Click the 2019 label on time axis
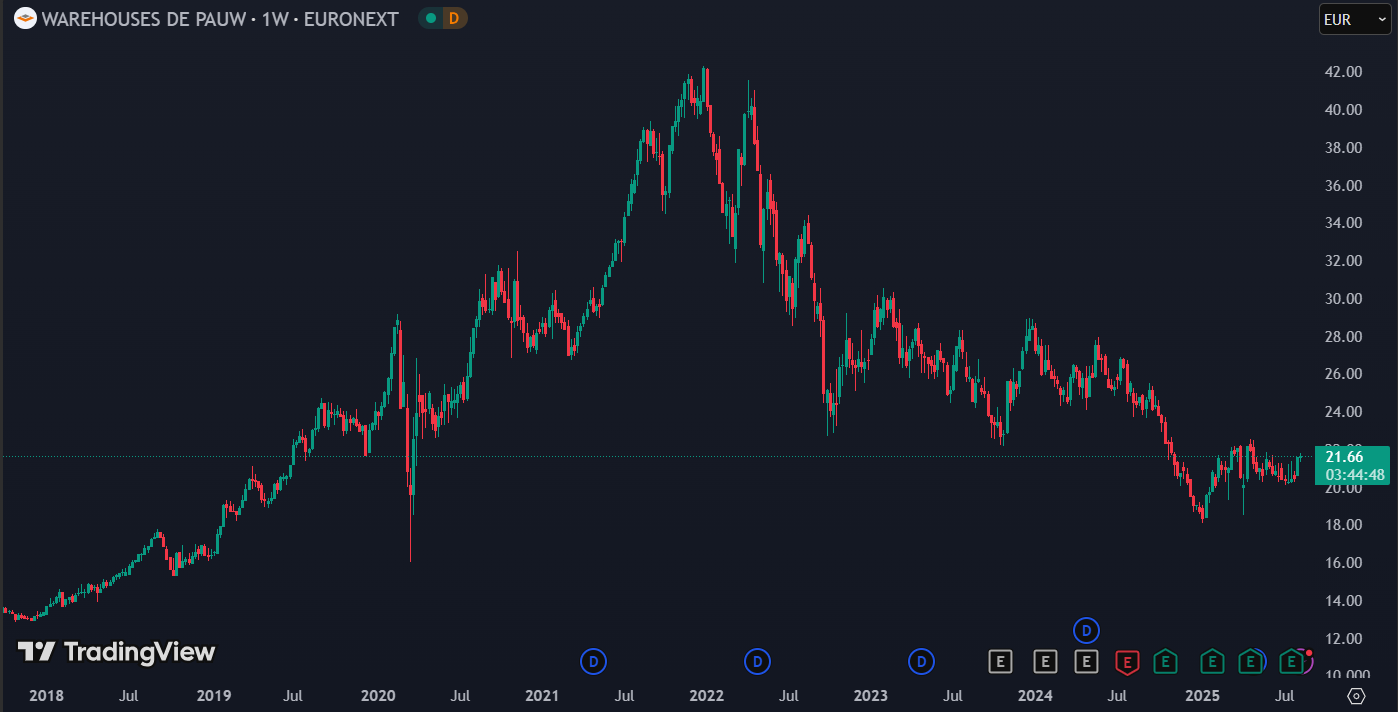Screen dimensions: 1398x712 [213, 695]
